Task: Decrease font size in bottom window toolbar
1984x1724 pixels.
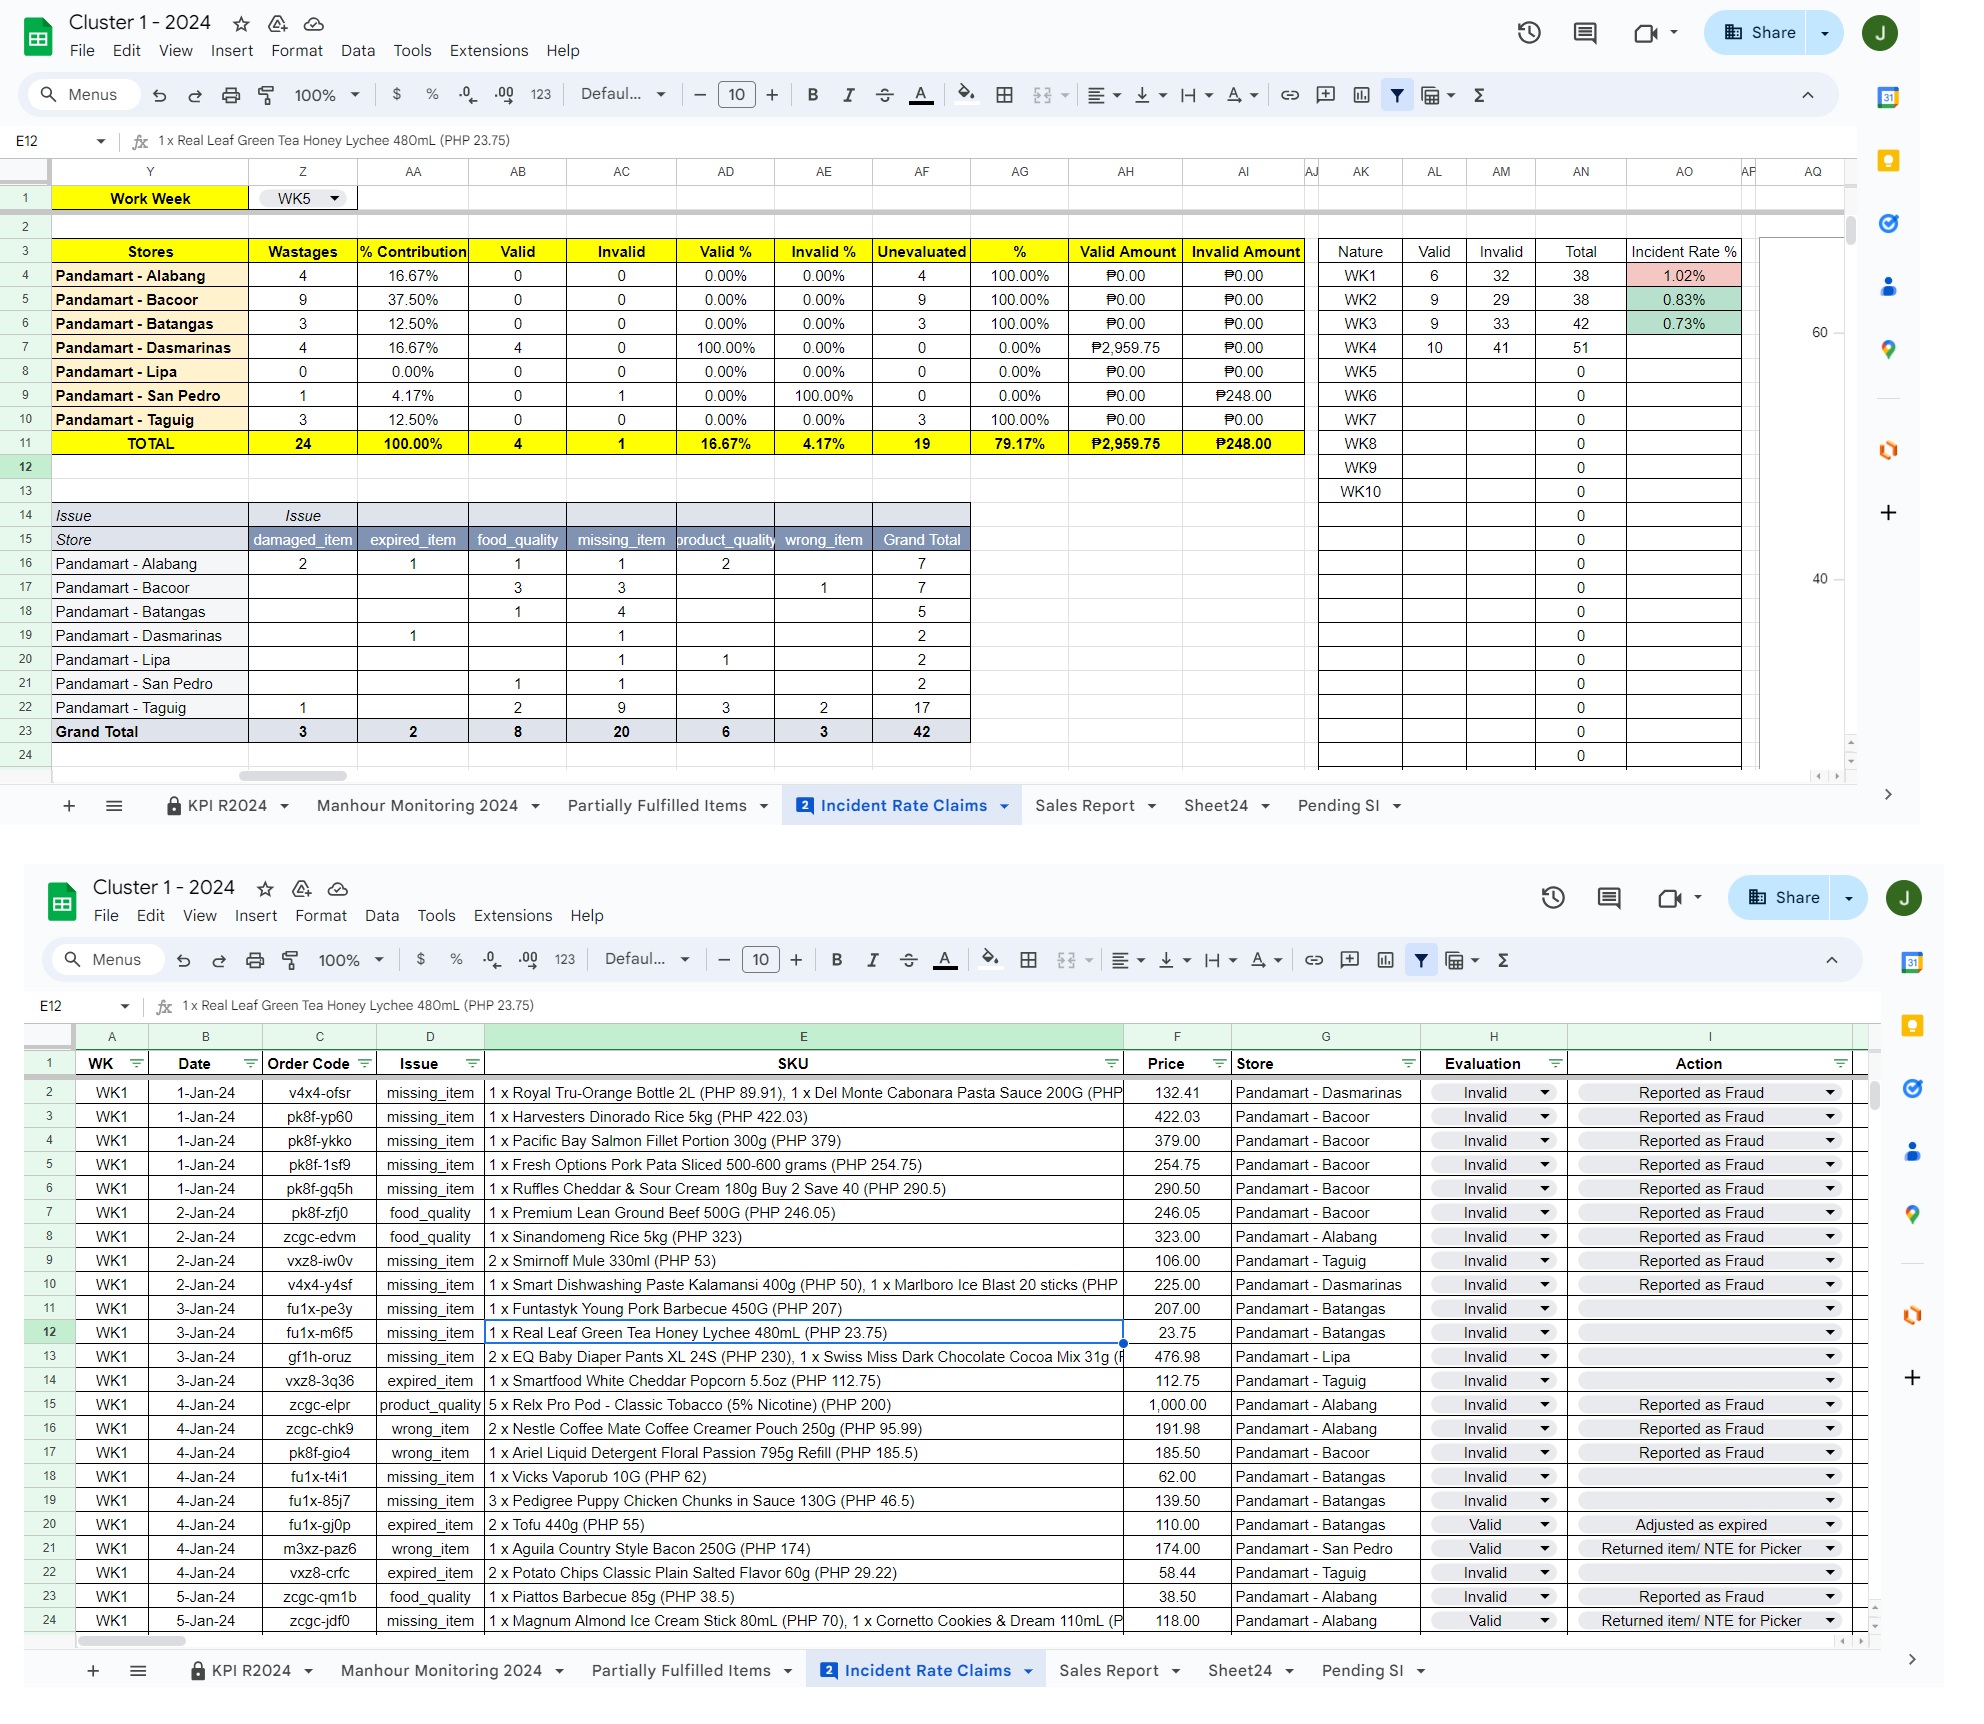Action: click(724, 959)
